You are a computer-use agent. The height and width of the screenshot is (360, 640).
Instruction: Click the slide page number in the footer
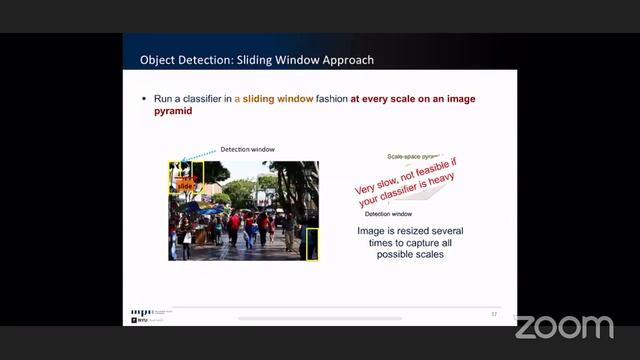494,314
